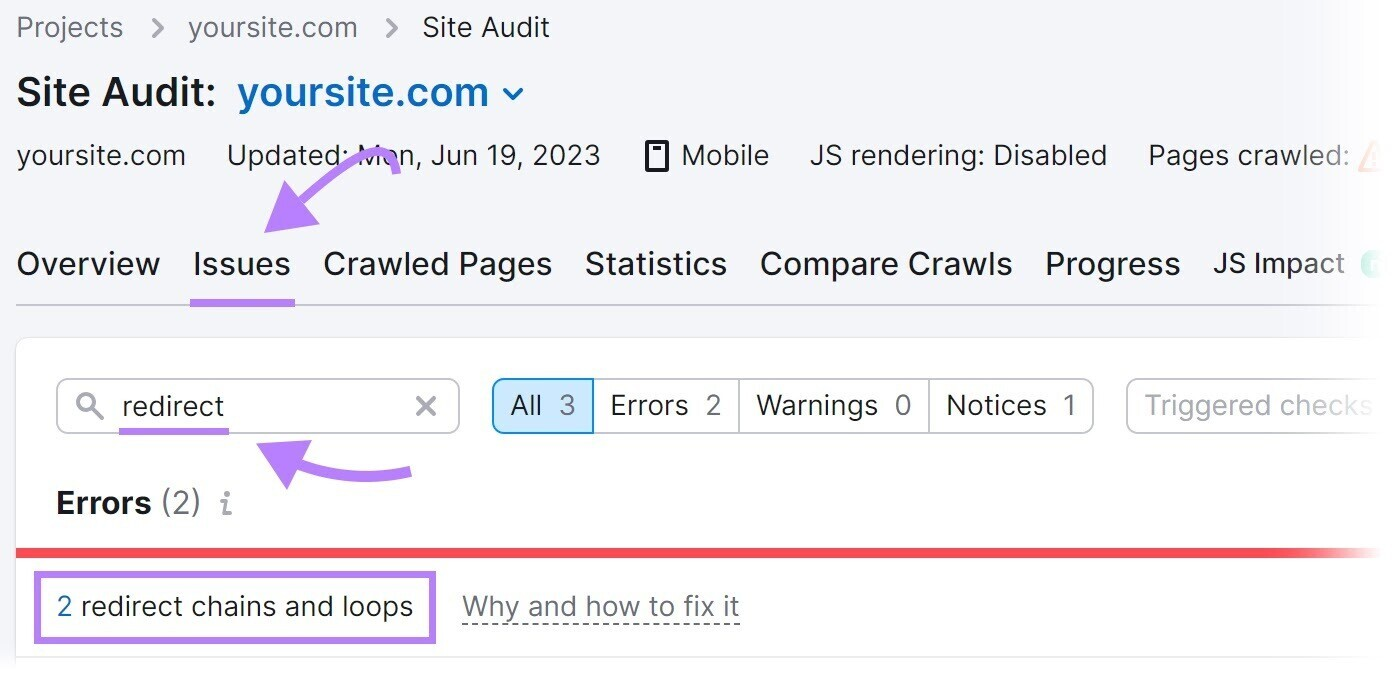This screenshot has width=1393, height=675.
Task: Clear the redirect search using the X icon
Action: pyautogui.click(x=426, y=405)
